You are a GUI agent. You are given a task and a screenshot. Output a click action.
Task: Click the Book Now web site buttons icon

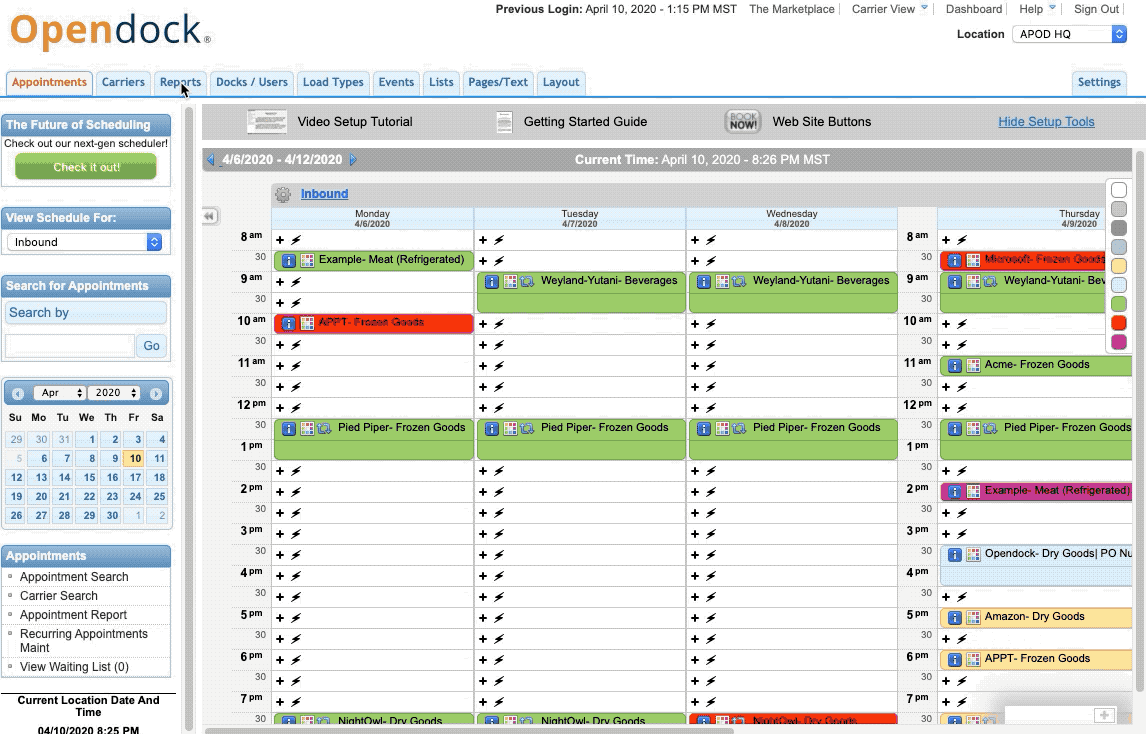743,121
